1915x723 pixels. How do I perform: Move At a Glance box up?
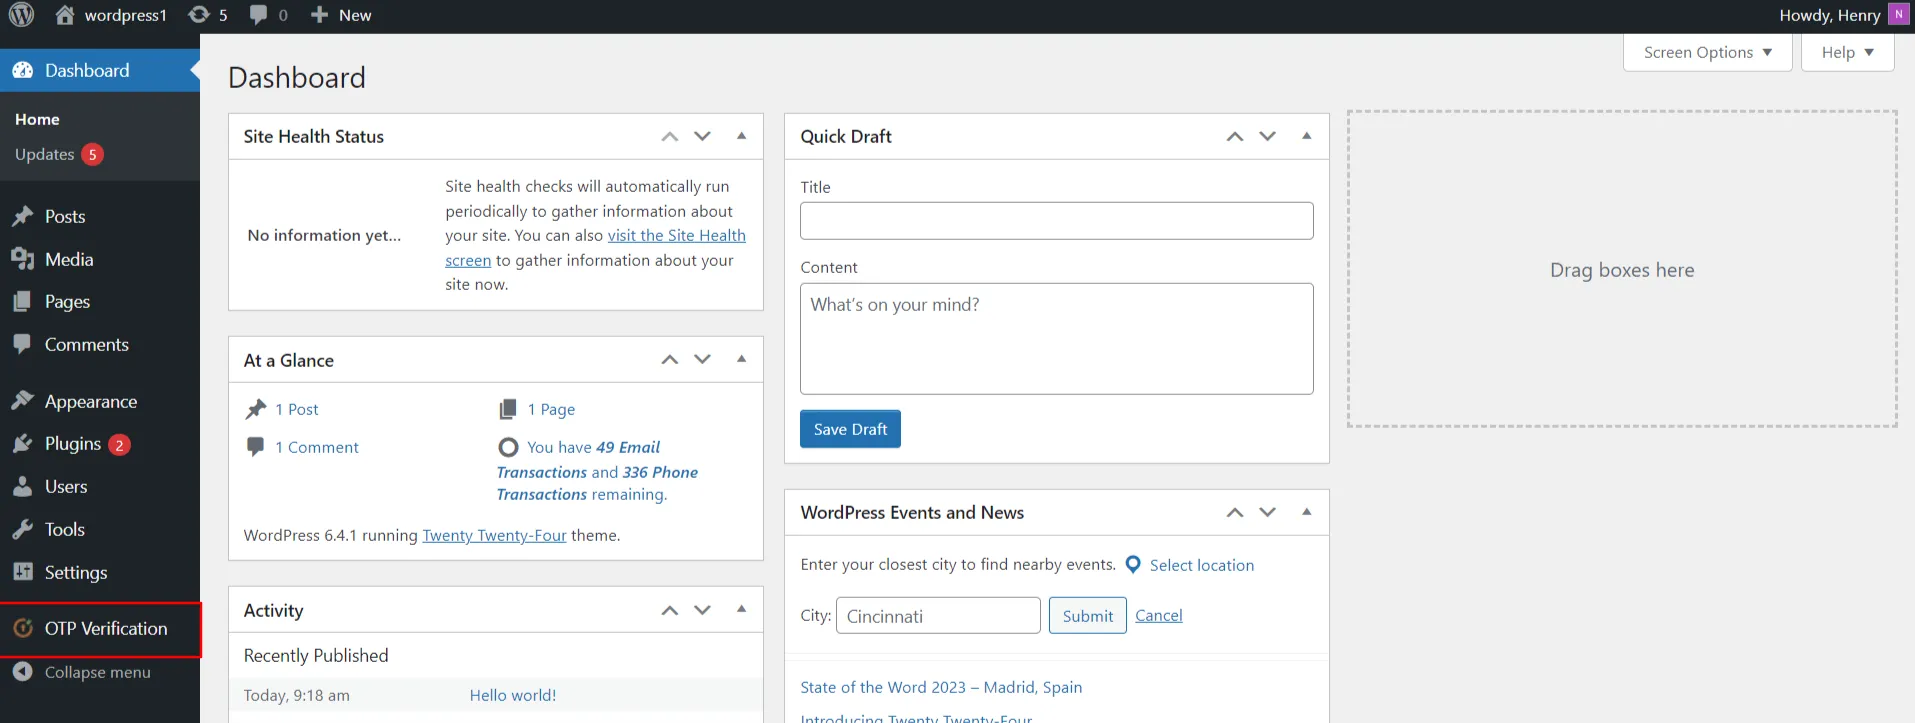click(670, 359)
